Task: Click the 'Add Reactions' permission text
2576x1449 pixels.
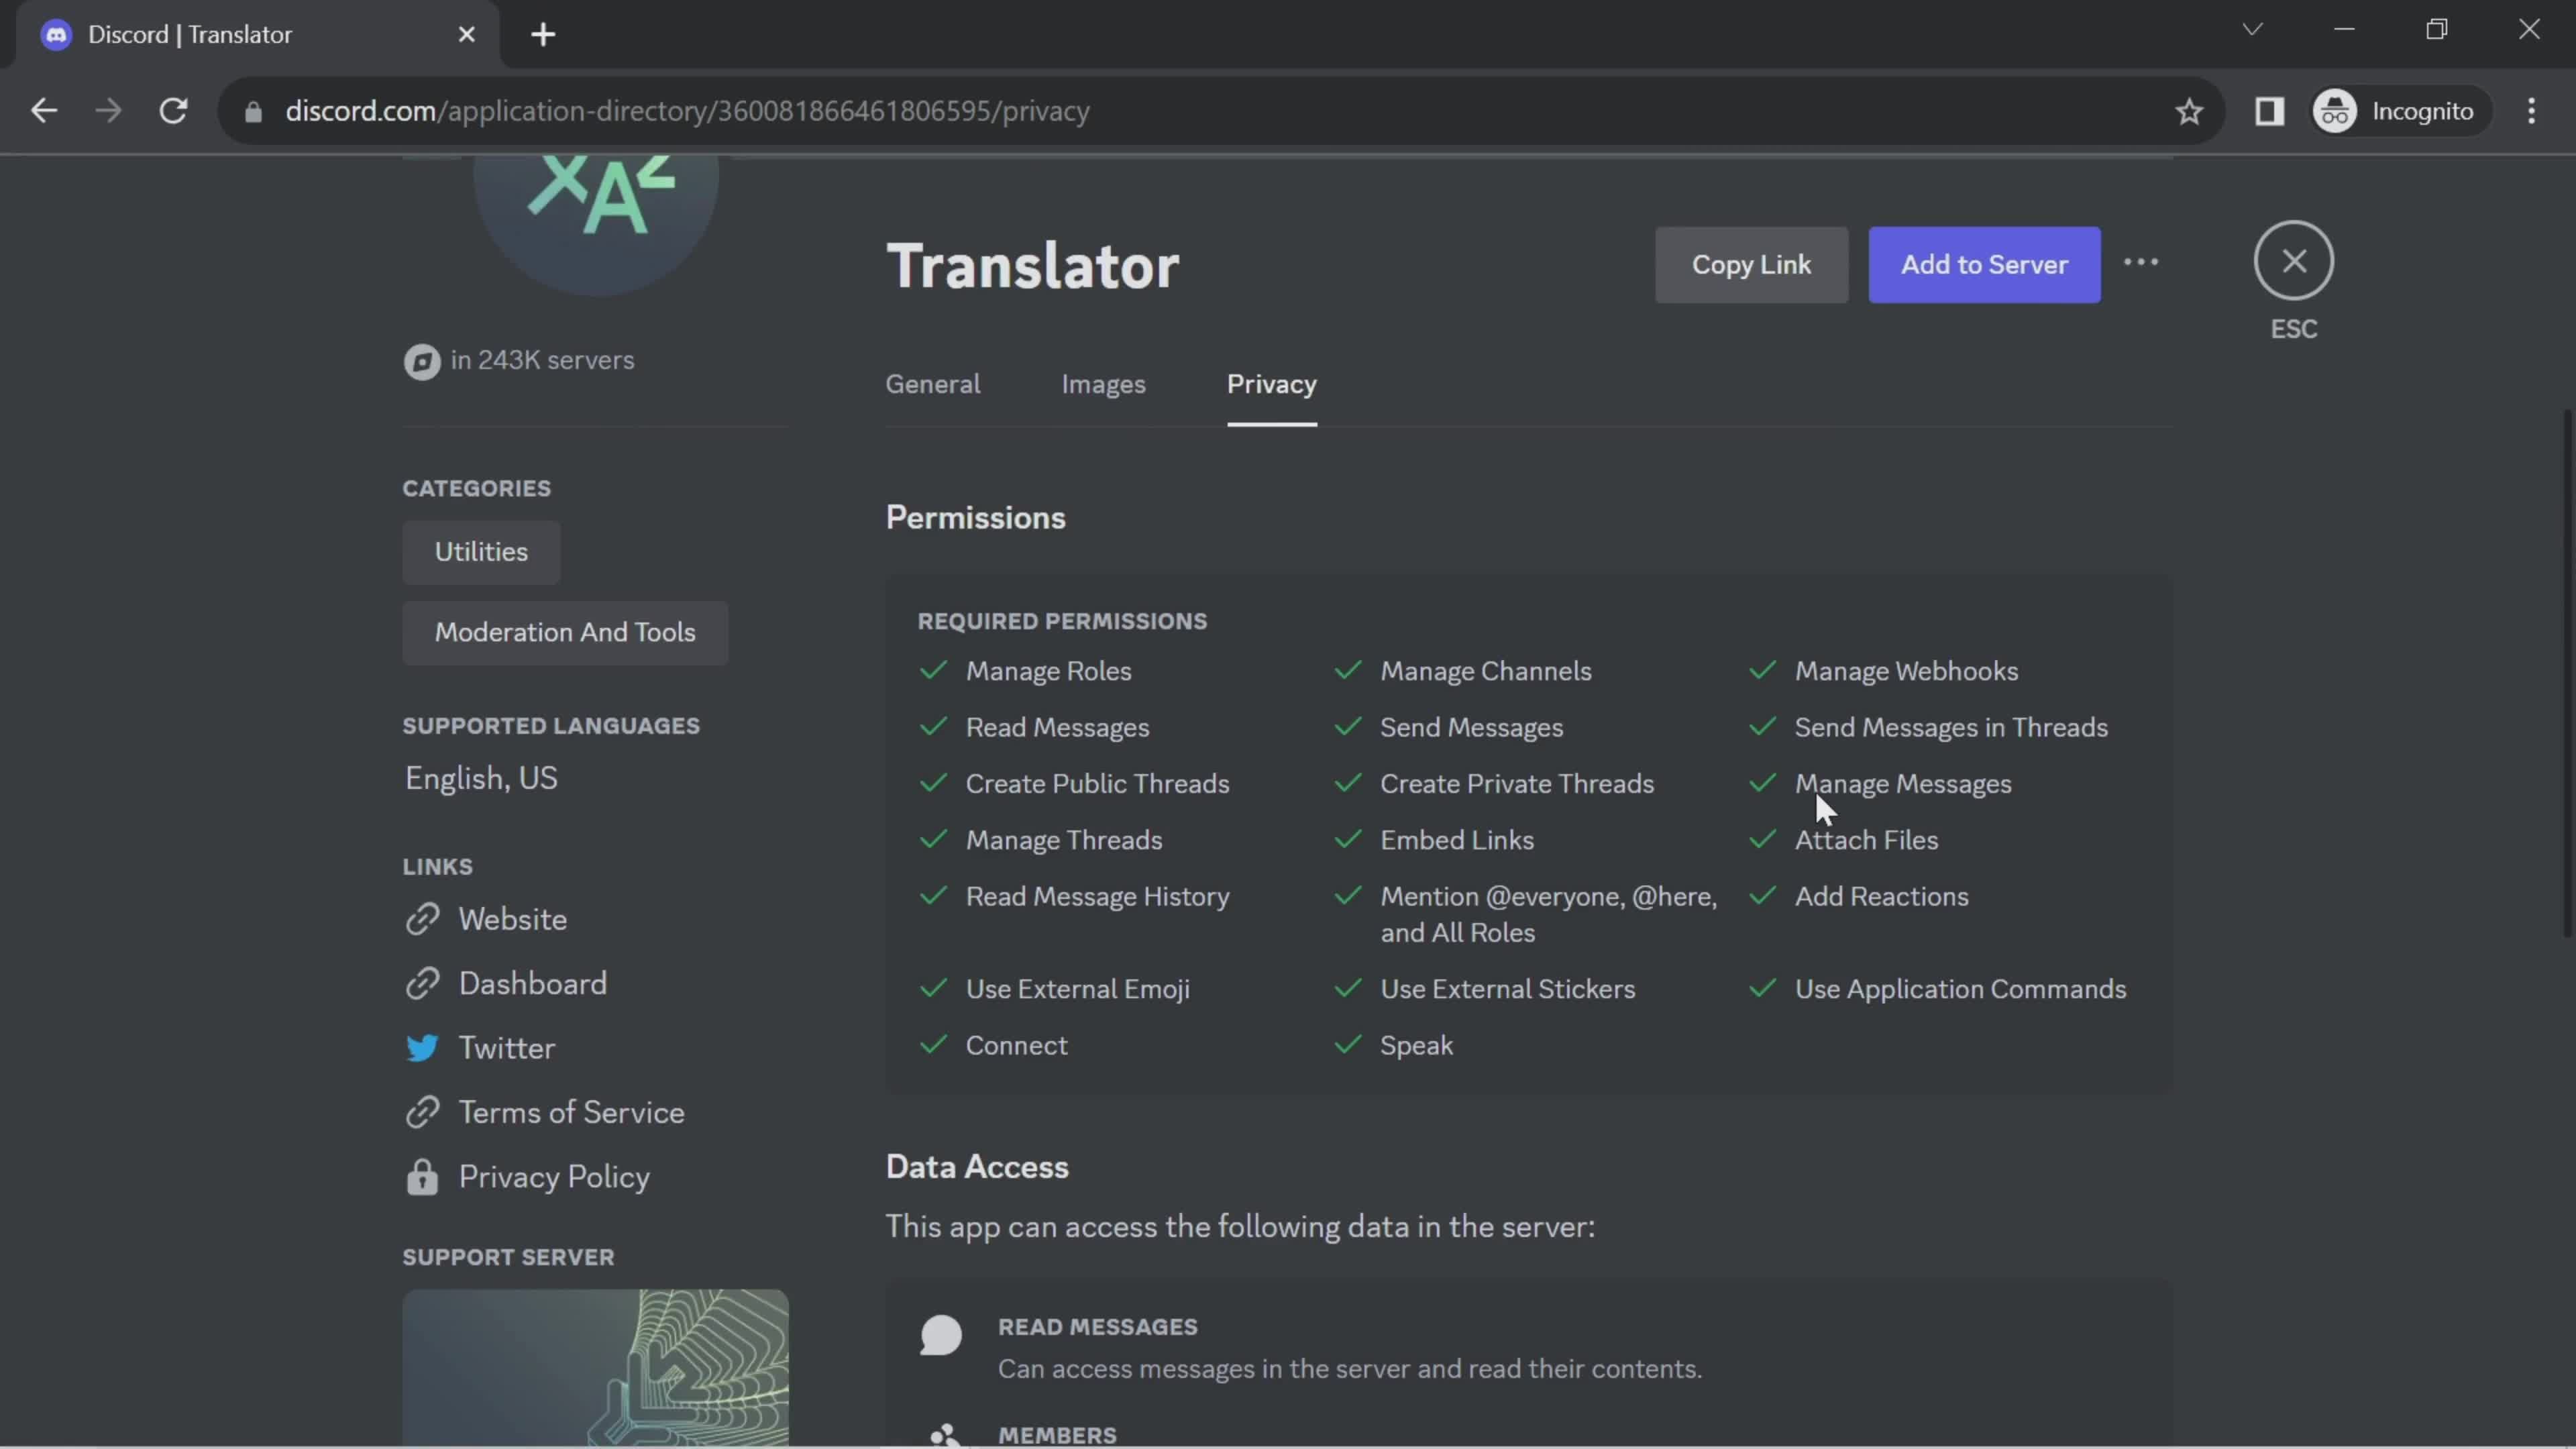Action: point(1881,896)
